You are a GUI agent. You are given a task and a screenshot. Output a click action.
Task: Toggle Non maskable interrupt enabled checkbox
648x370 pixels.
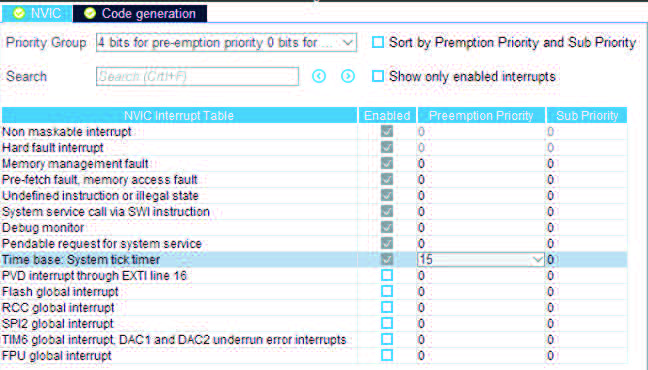point(387,131)
